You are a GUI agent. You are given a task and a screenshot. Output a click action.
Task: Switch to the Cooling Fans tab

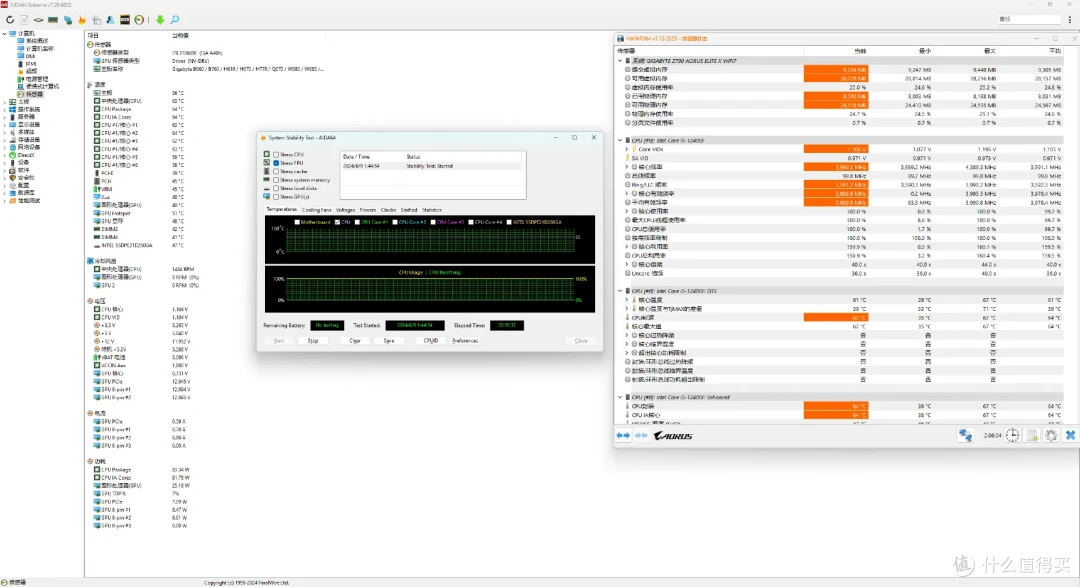pos(316,210)
